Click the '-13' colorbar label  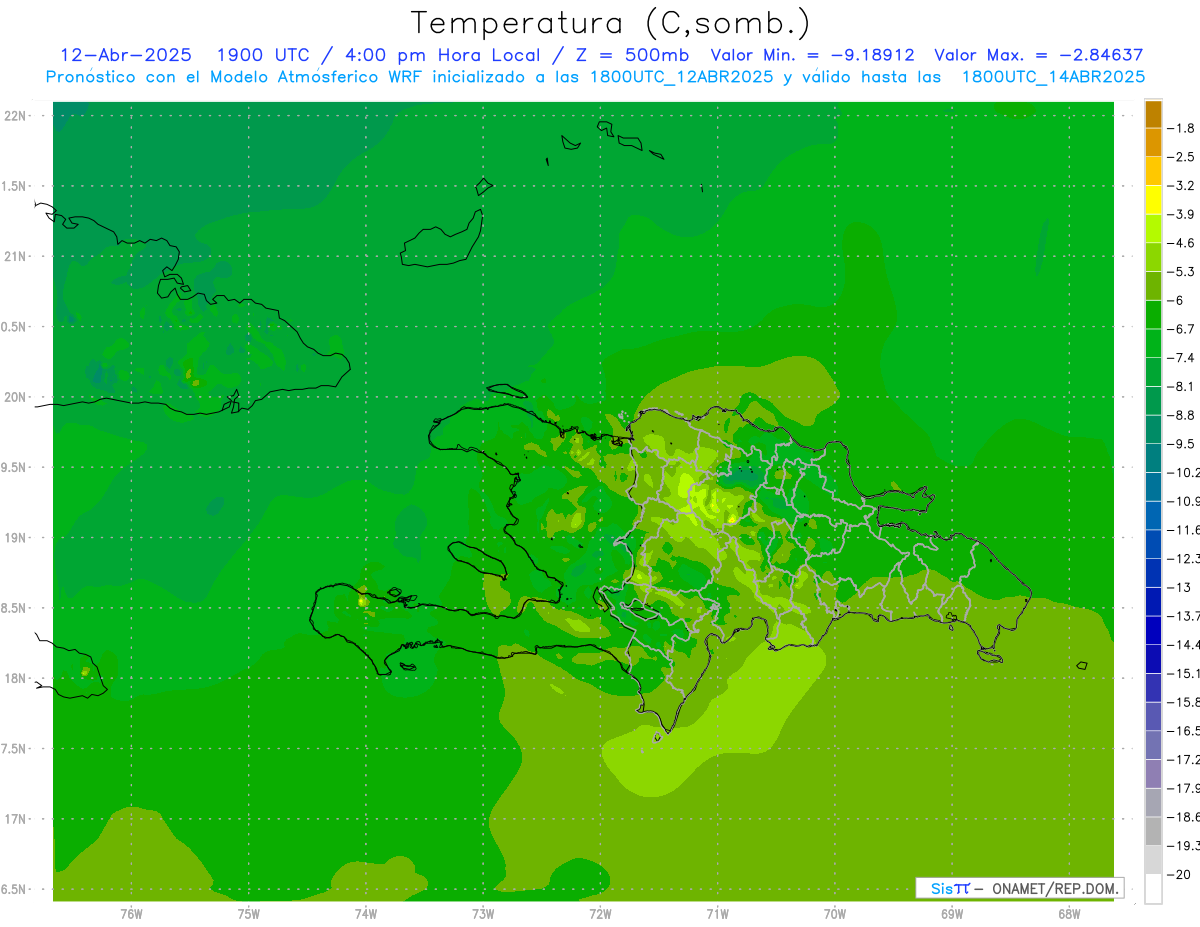(x=1178, y=588)
